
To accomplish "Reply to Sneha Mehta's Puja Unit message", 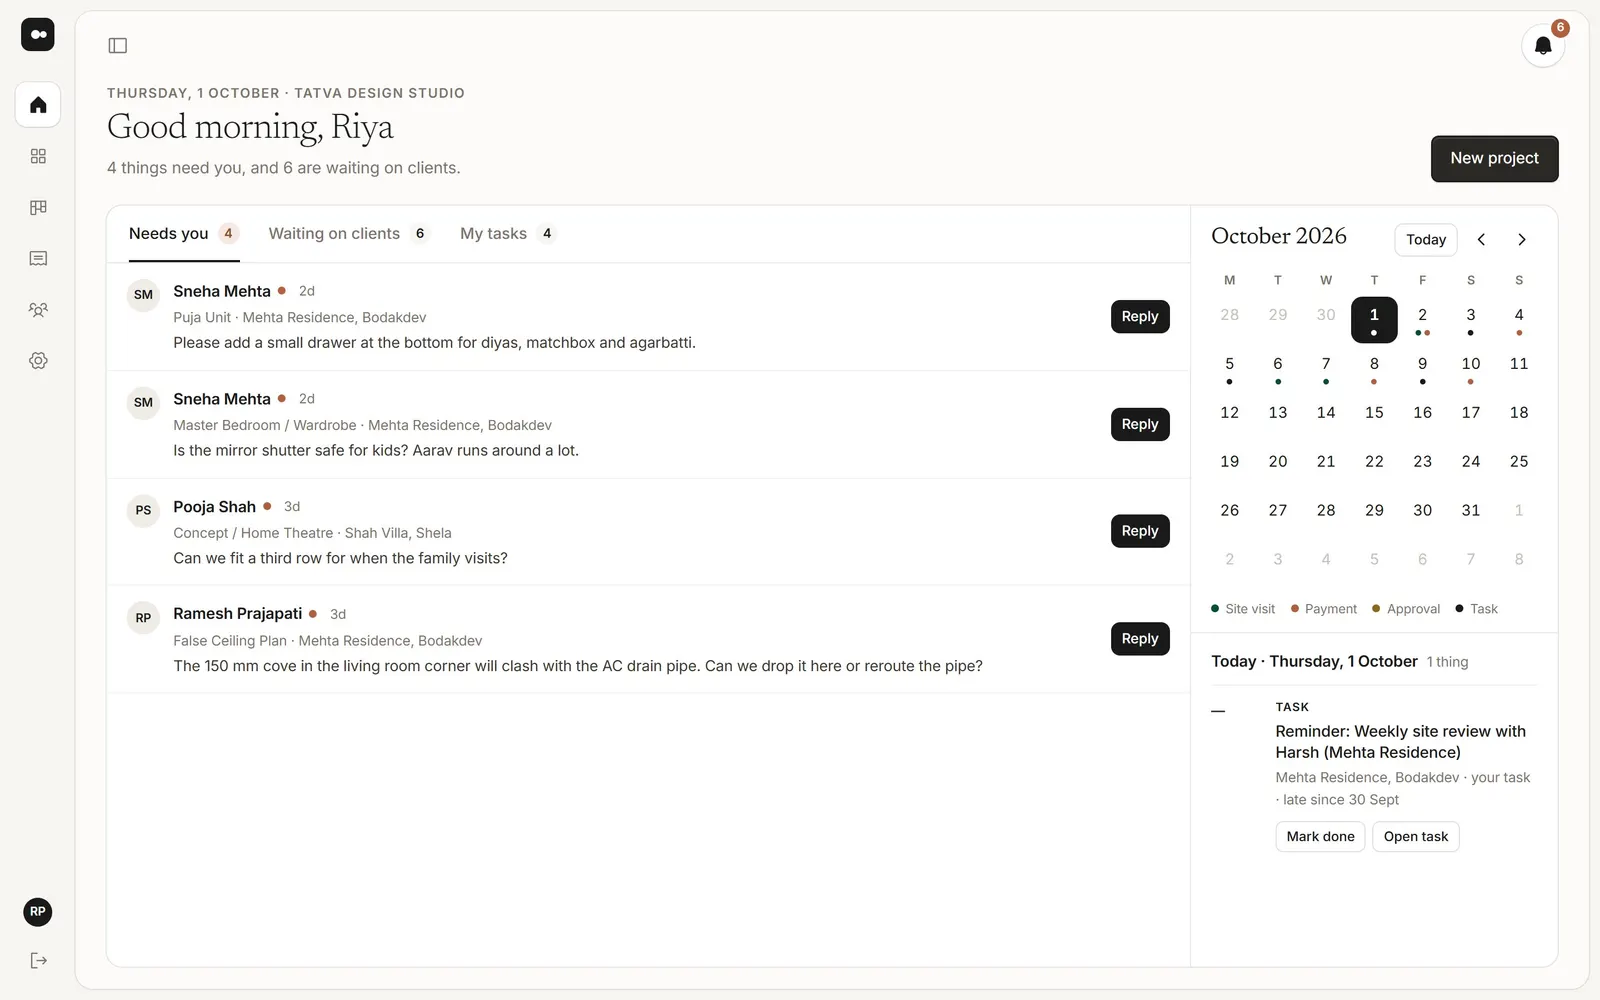I will click(1140, 317).
